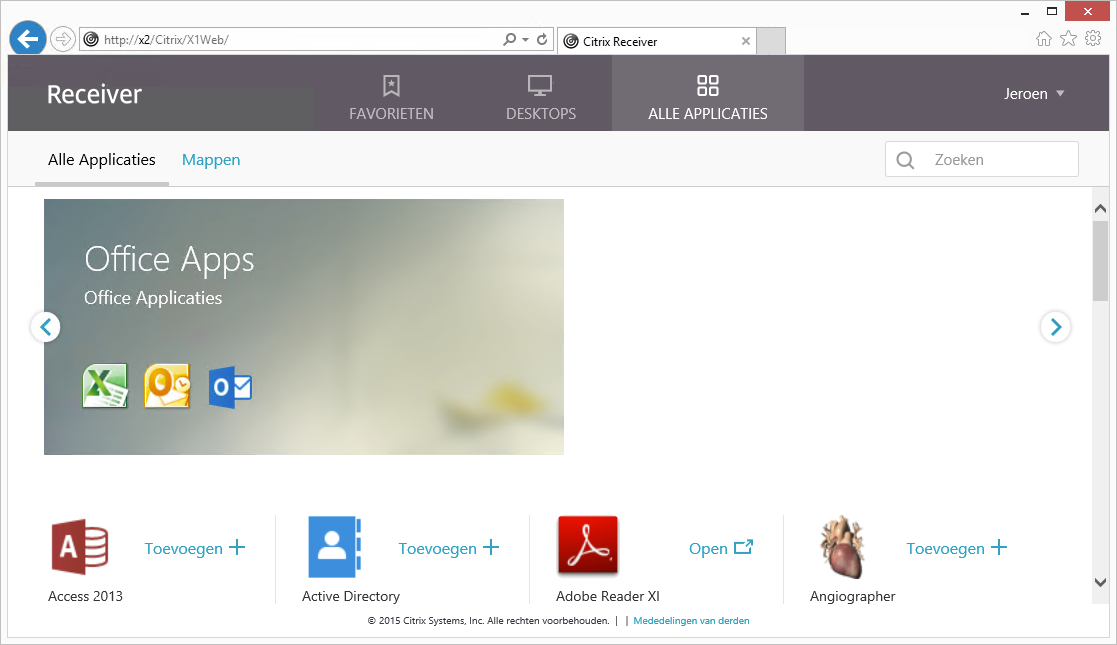The width and height of the screenshot is (1117, 645).
Task: Open the address bar autocomplete dropdown arrow
Action: pyautogui.click(x=526, y=40)
